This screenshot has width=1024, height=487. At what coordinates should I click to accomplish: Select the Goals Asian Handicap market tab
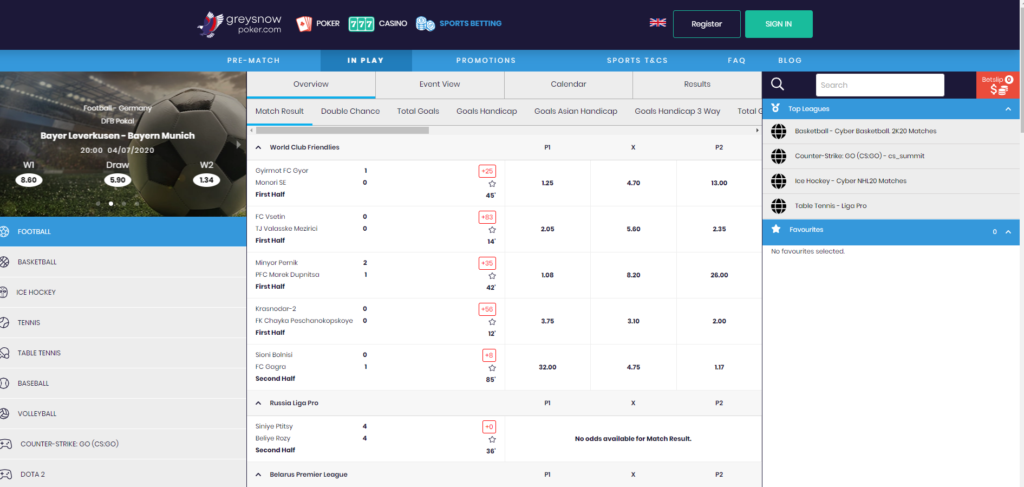575,111
